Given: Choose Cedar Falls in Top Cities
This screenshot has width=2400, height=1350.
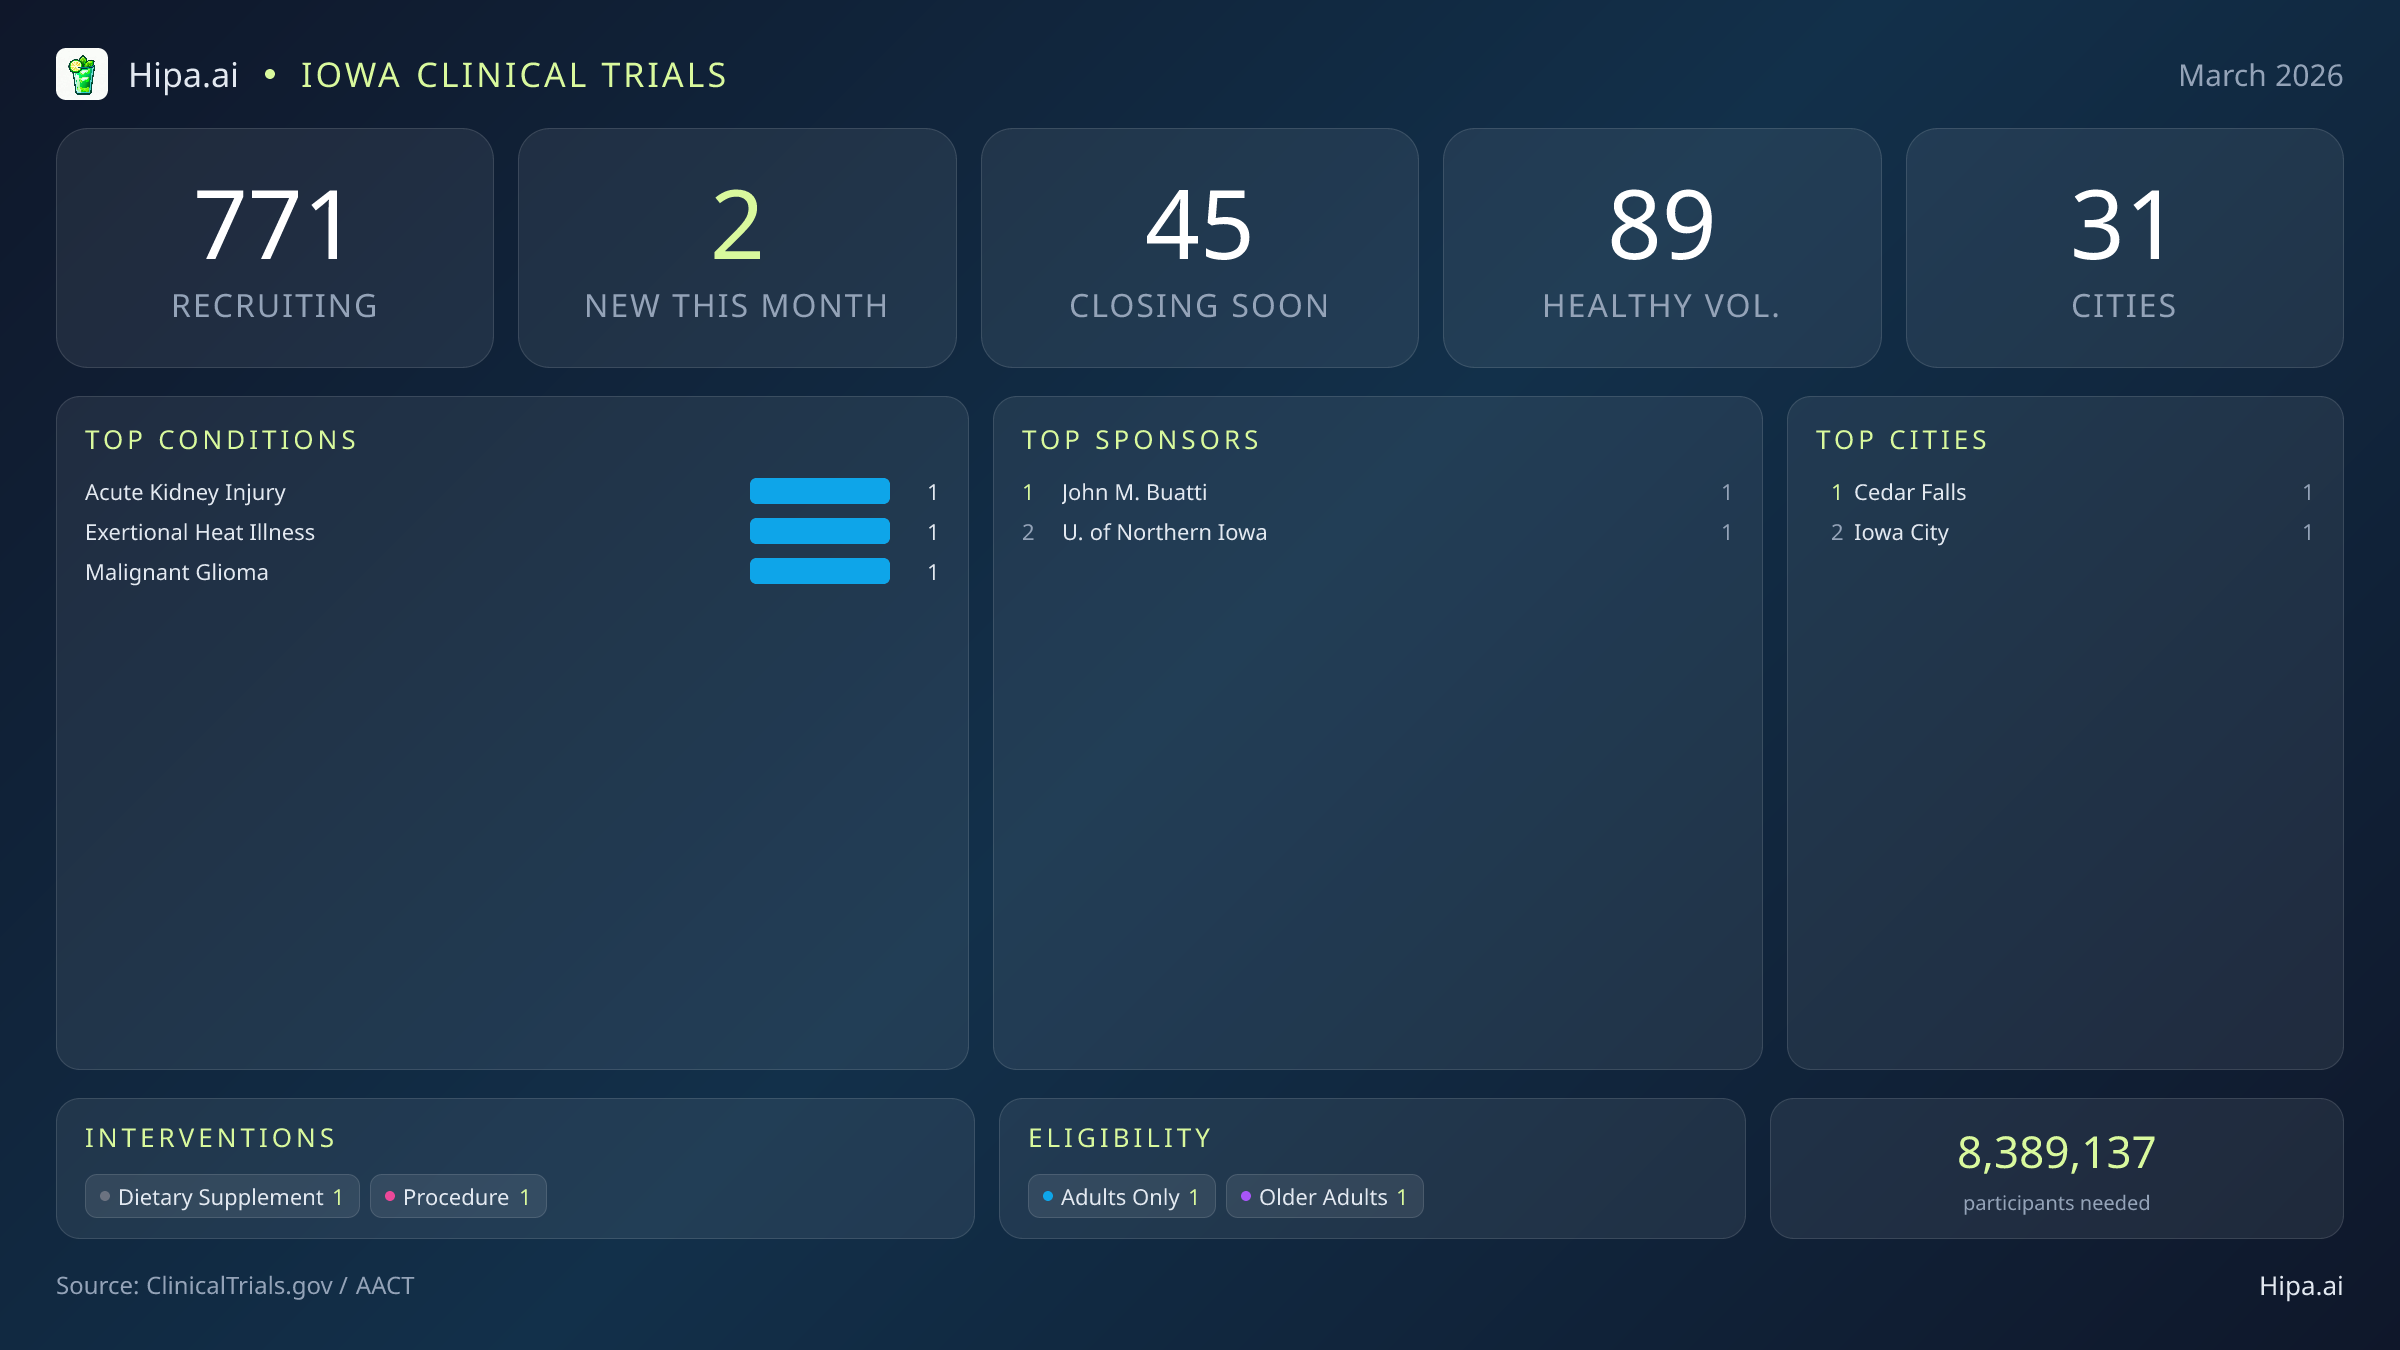Looking at the screenshot, I should point(1909,492).
